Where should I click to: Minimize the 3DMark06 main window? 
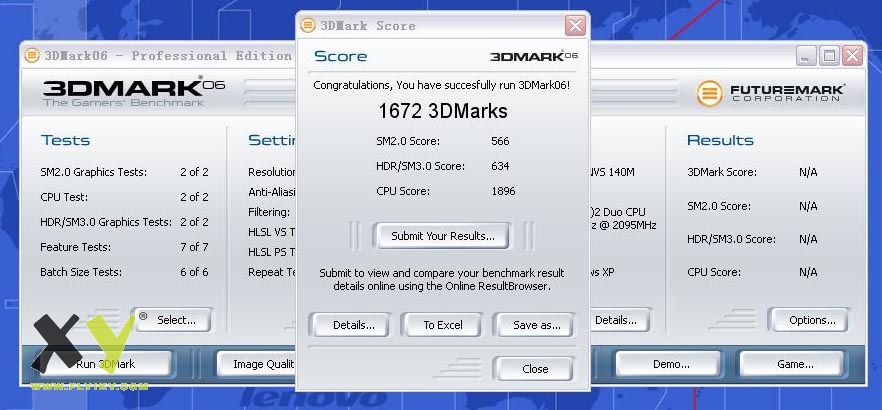click(806, 56)
